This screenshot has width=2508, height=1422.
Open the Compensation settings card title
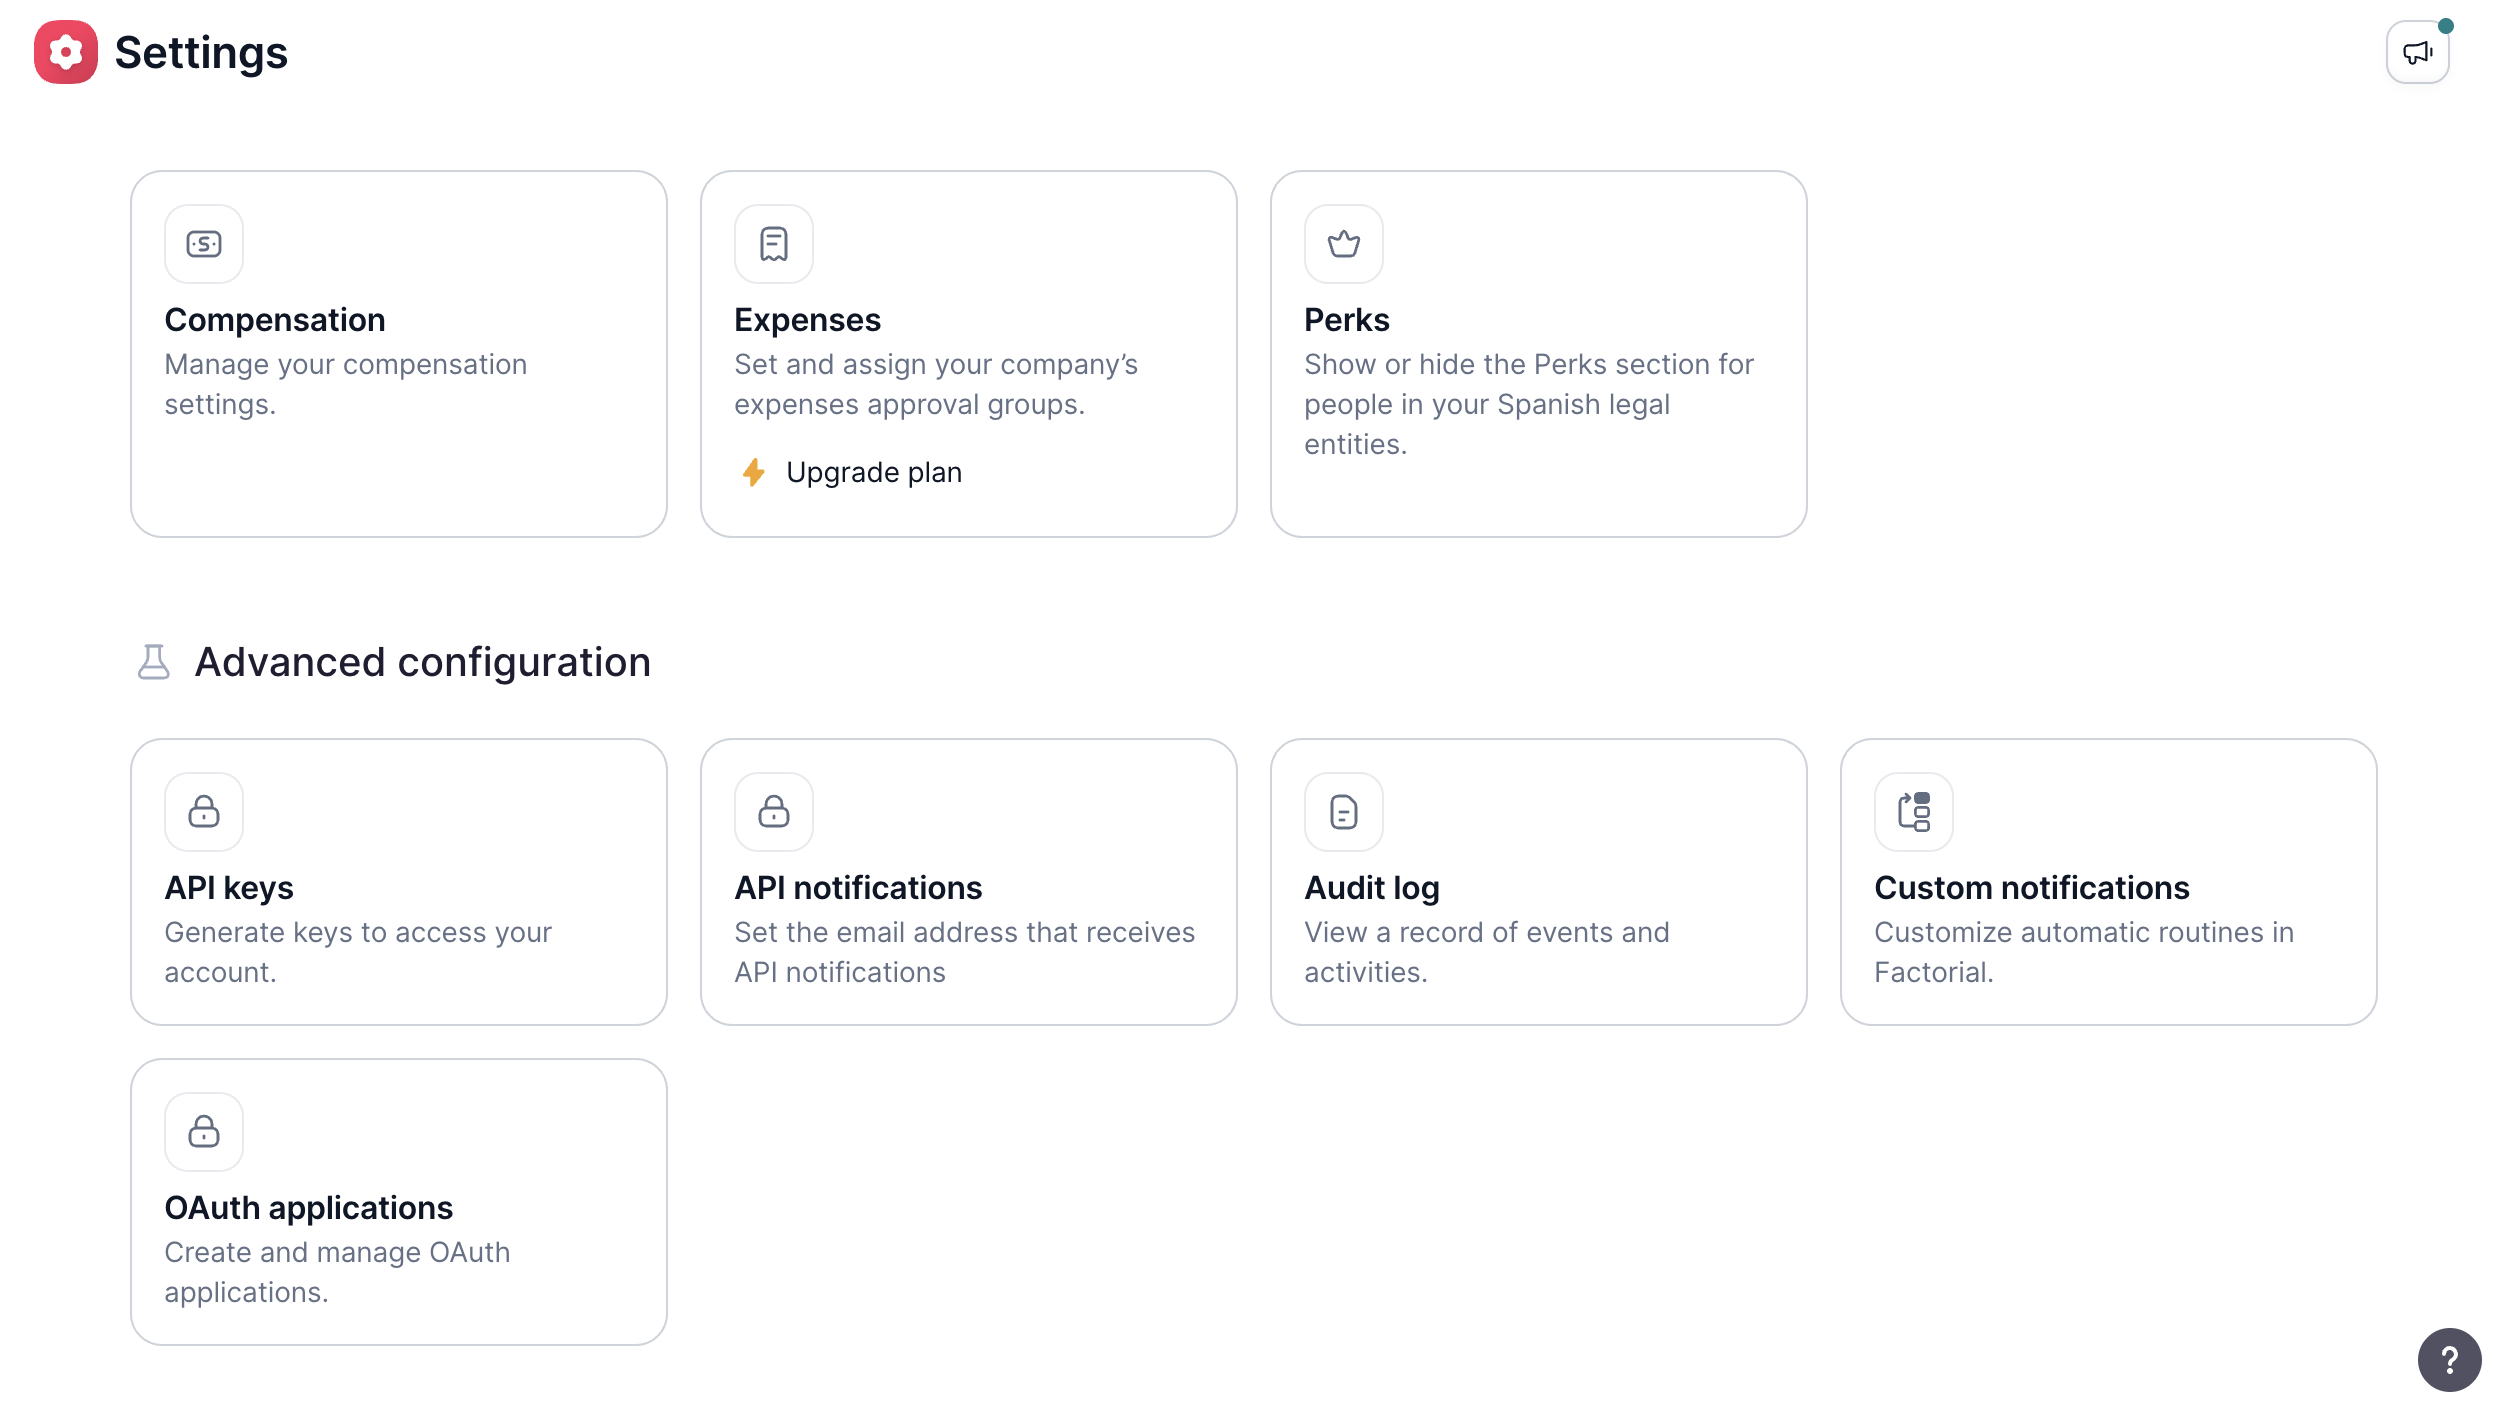275,320
